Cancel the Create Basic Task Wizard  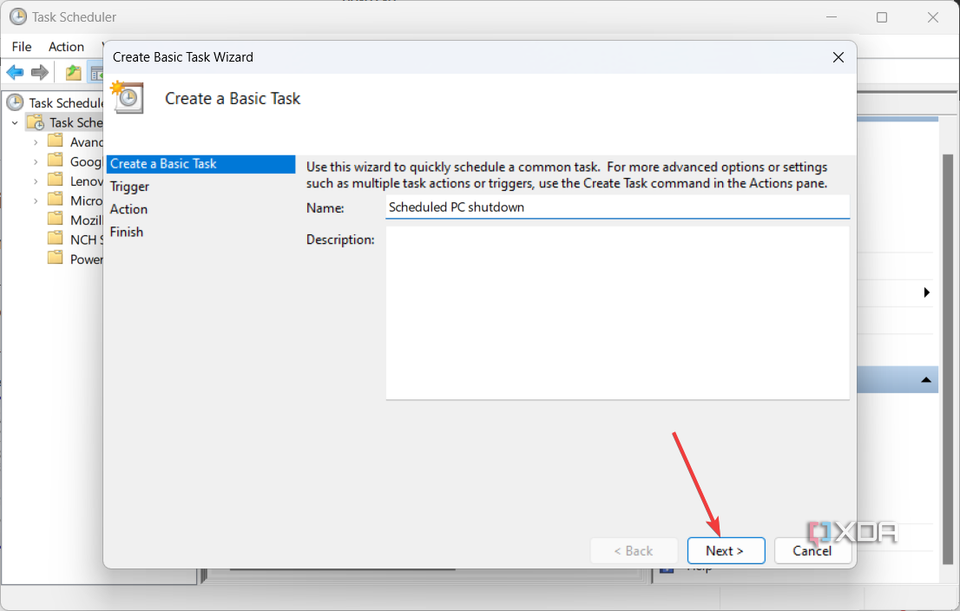pyautogui.click(x=812, y=550)
